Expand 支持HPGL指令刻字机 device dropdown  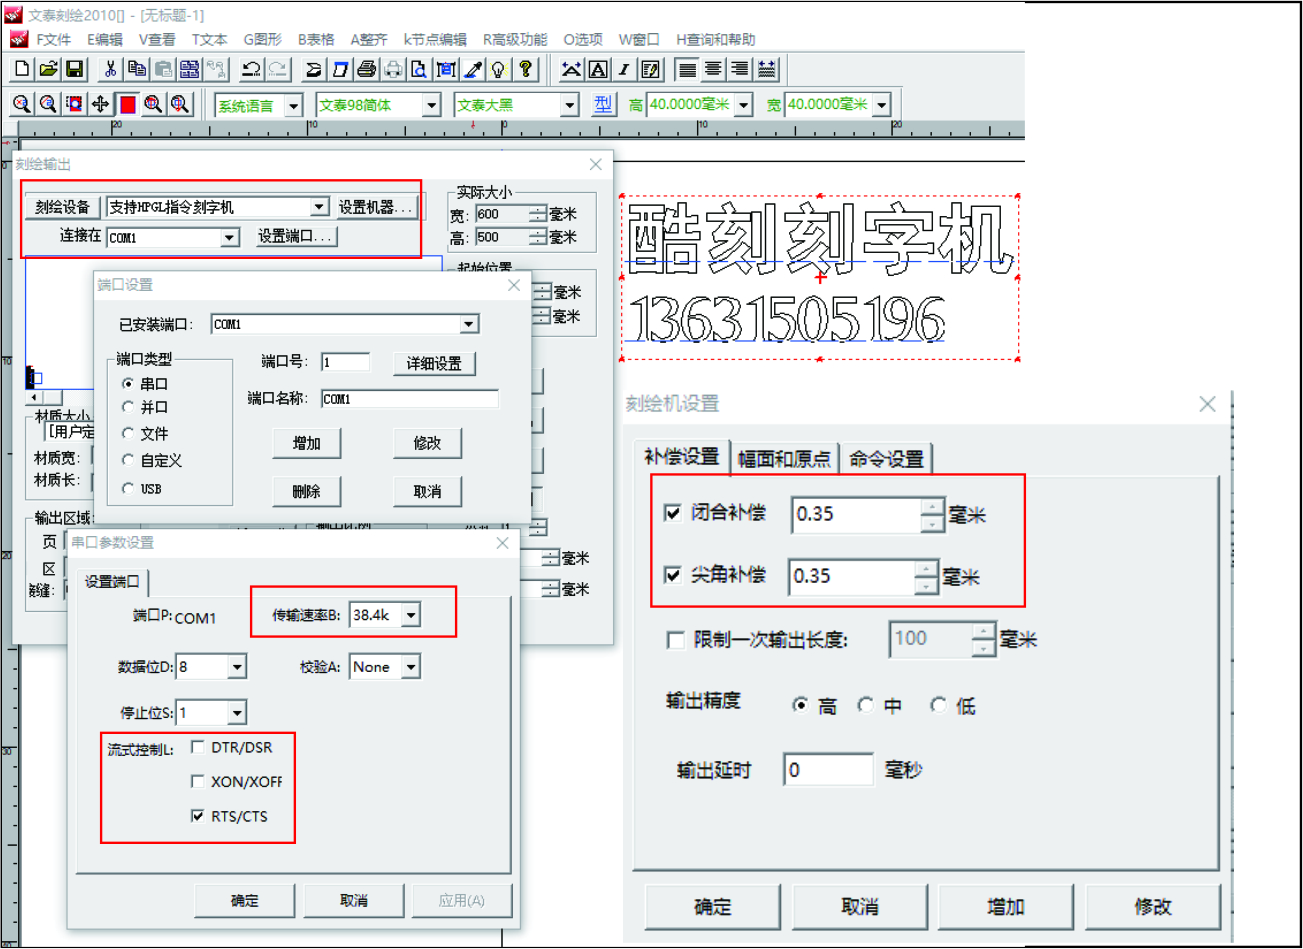319,207
